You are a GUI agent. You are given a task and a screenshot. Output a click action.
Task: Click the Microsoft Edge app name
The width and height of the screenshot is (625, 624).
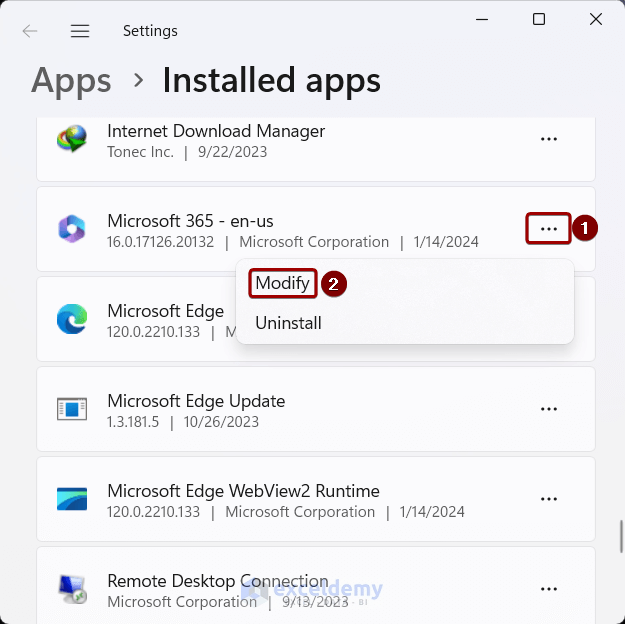[x=165, y=311]
